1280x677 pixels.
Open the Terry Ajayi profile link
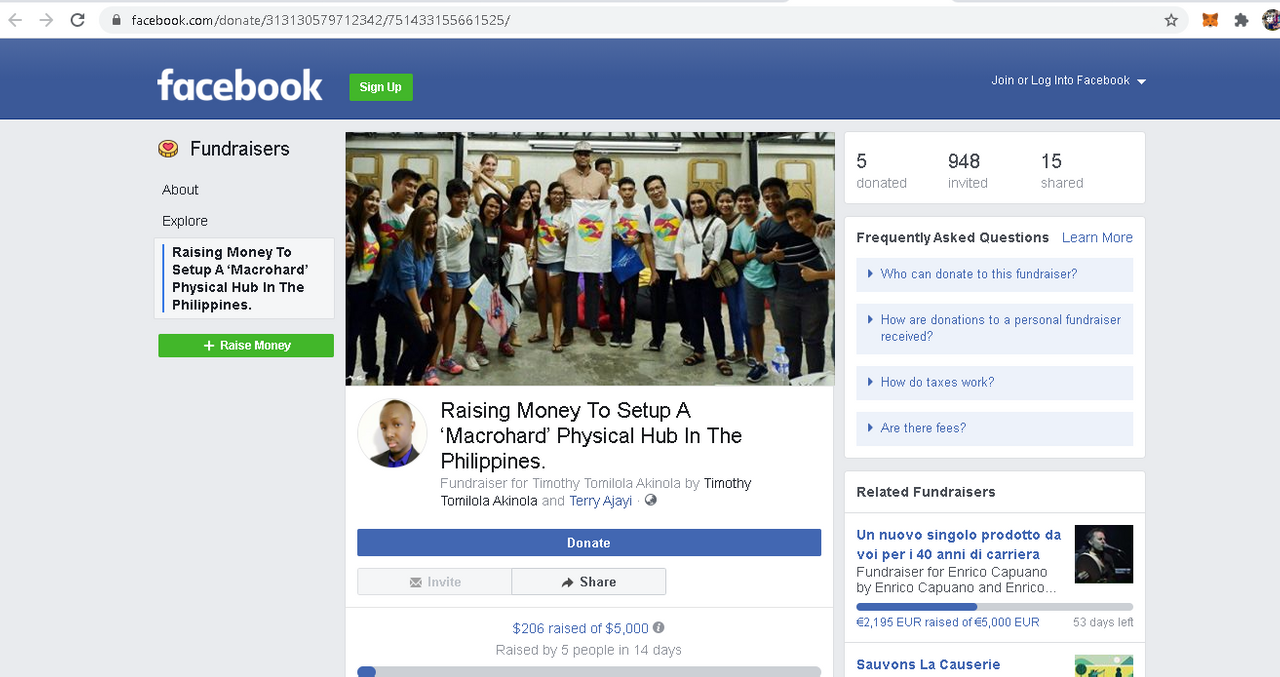[x=601, y=501]
